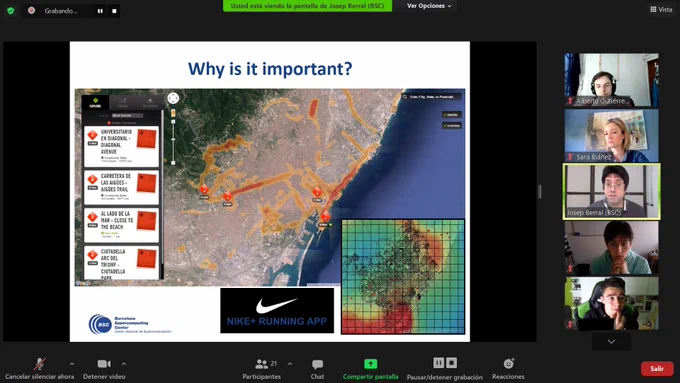
Task: Click Carretera de las Aigües route card
Action: (x=121, y=187)
